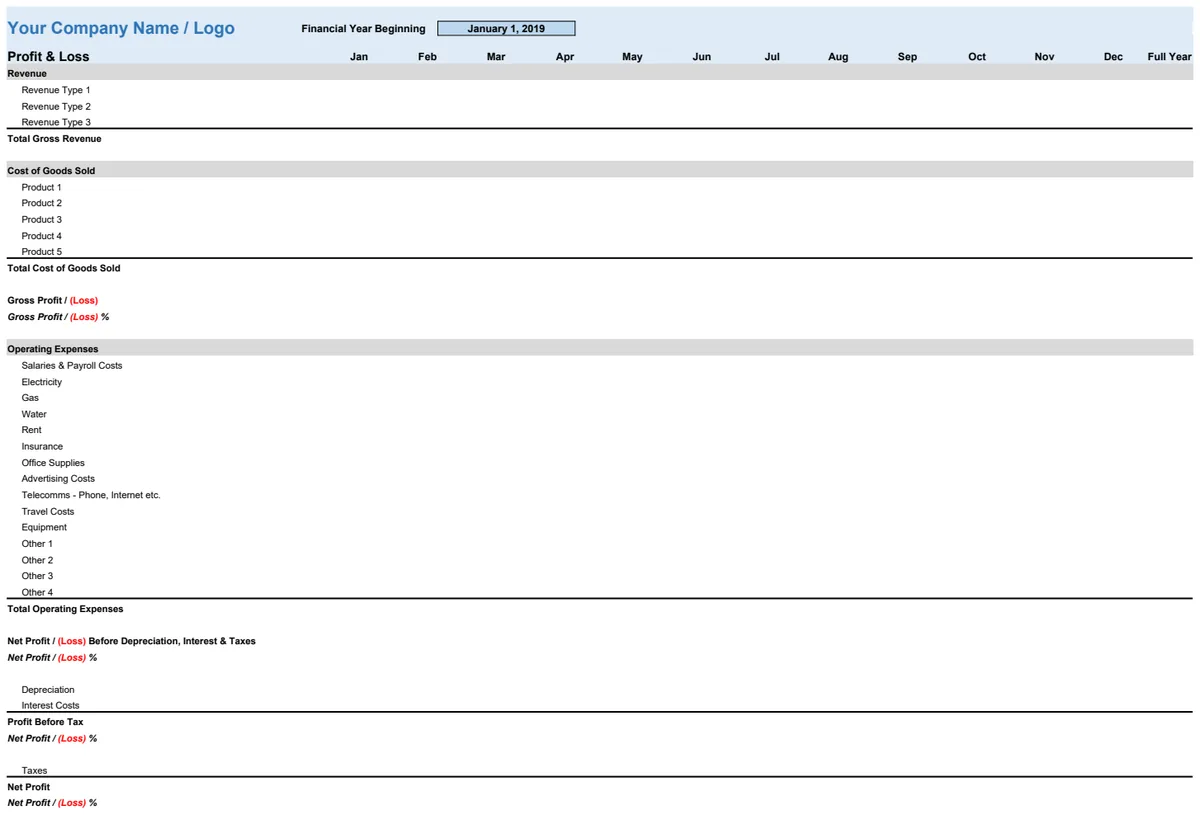
Task: Select the Other 4 row label
Action: click(x=37, y=592)
